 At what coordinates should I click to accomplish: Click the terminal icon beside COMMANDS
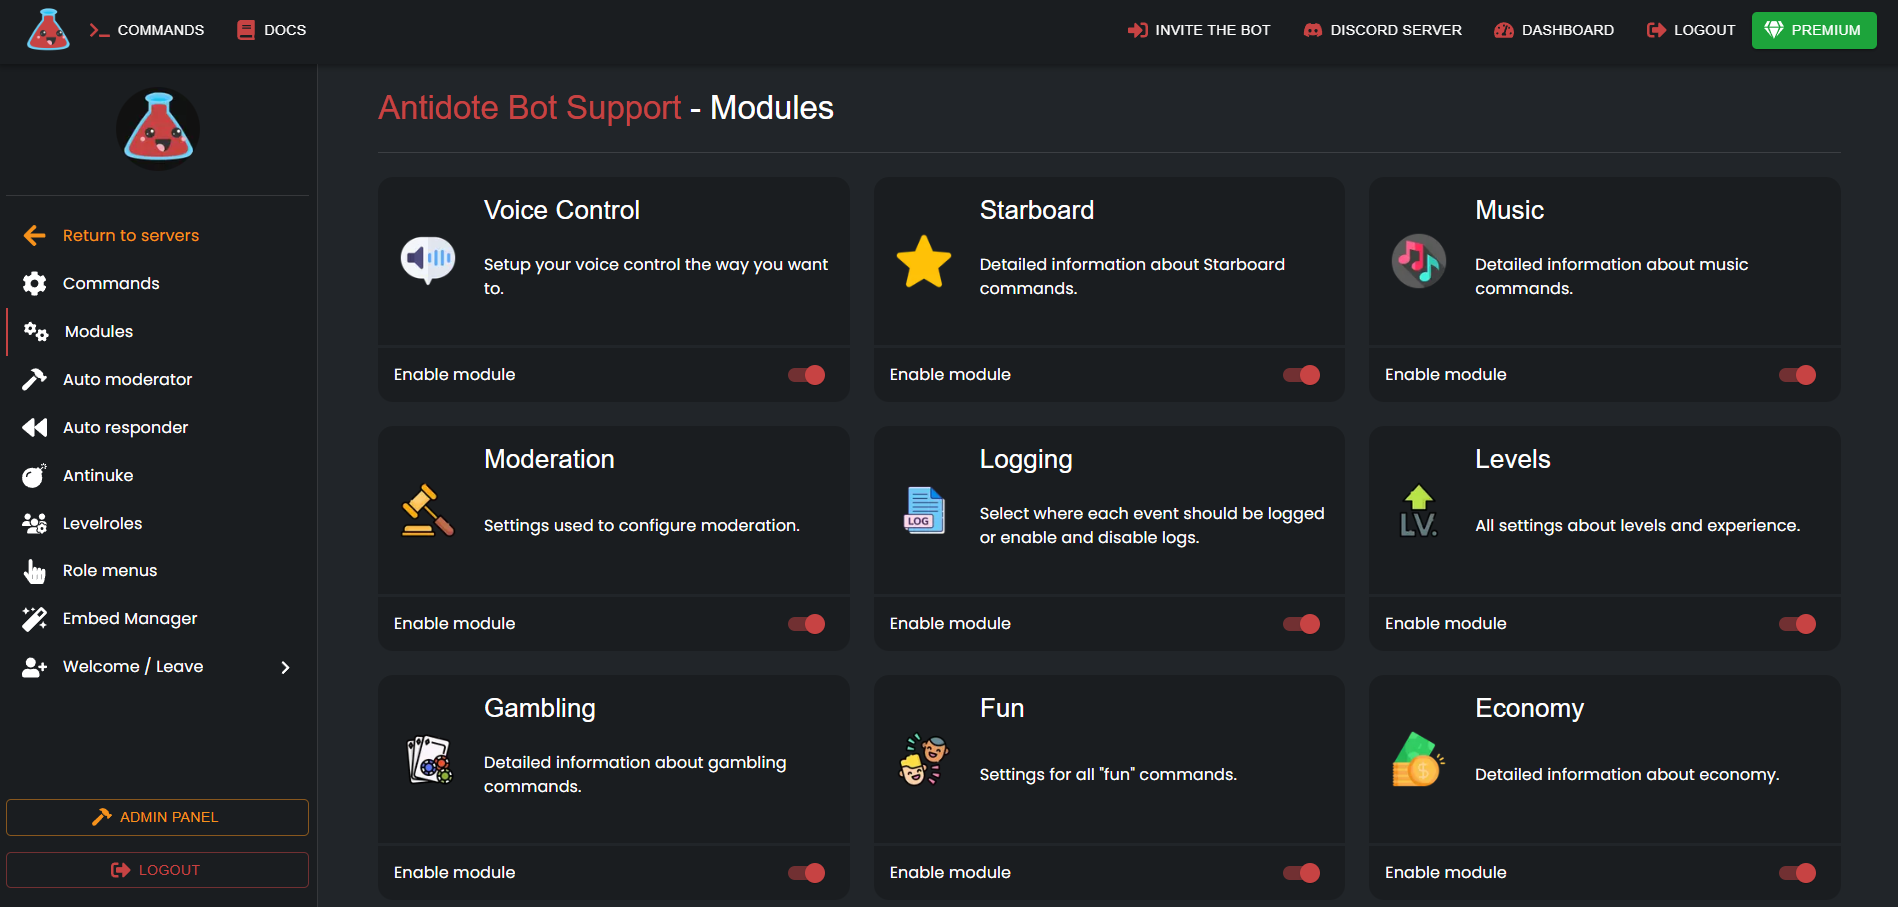click(99, 30)
